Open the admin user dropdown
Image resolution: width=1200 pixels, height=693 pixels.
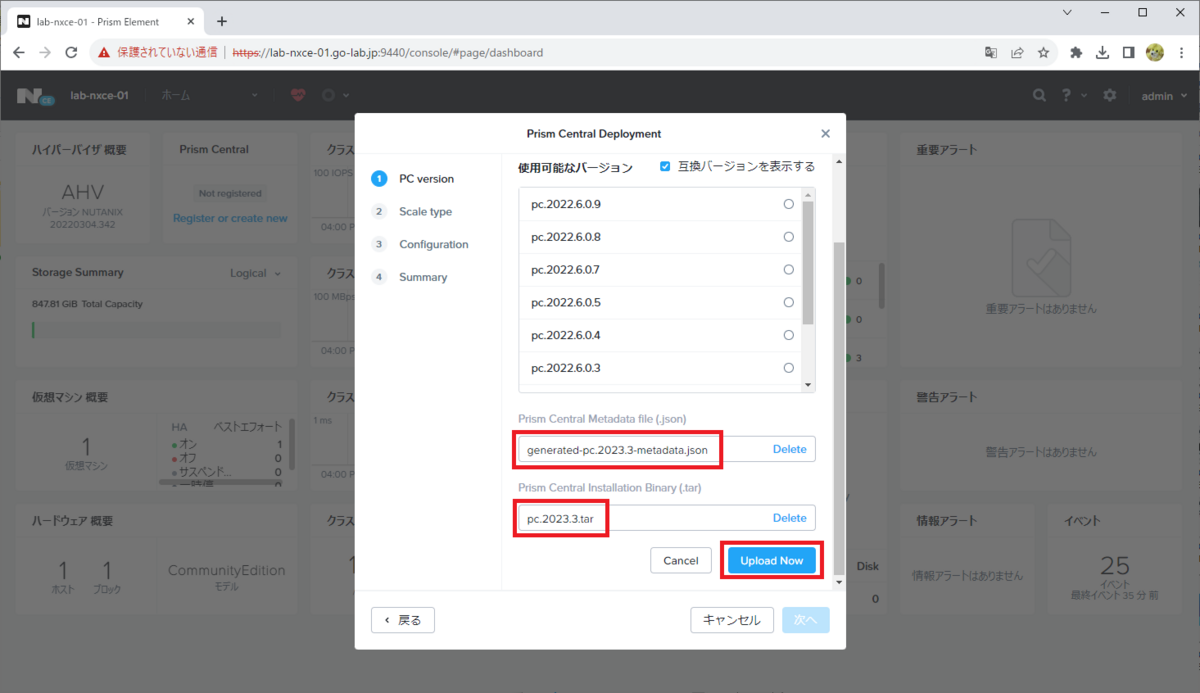(x=1164, y=95)
